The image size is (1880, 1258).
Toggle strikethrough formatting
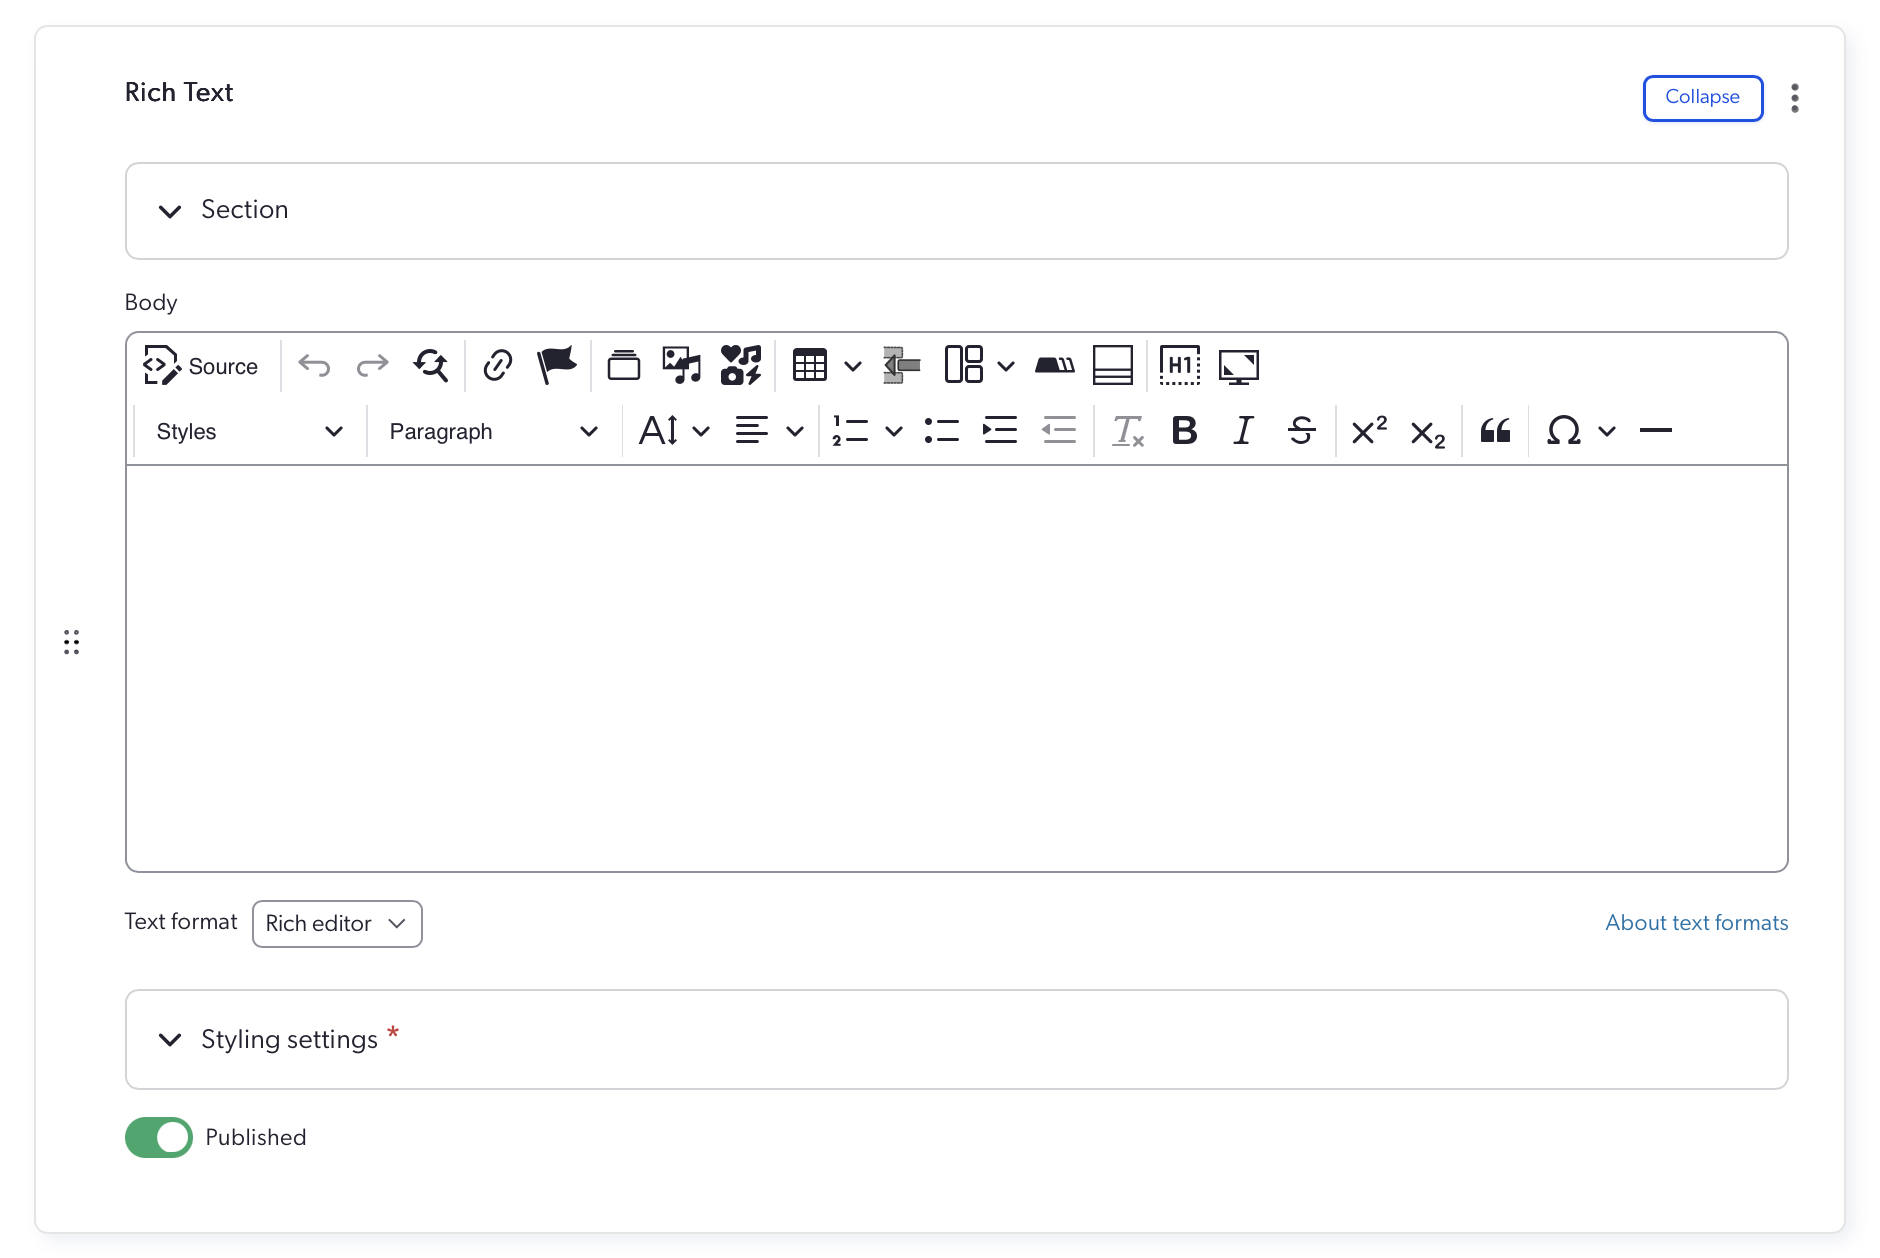pyautogui.click(x=1302, y=432)
